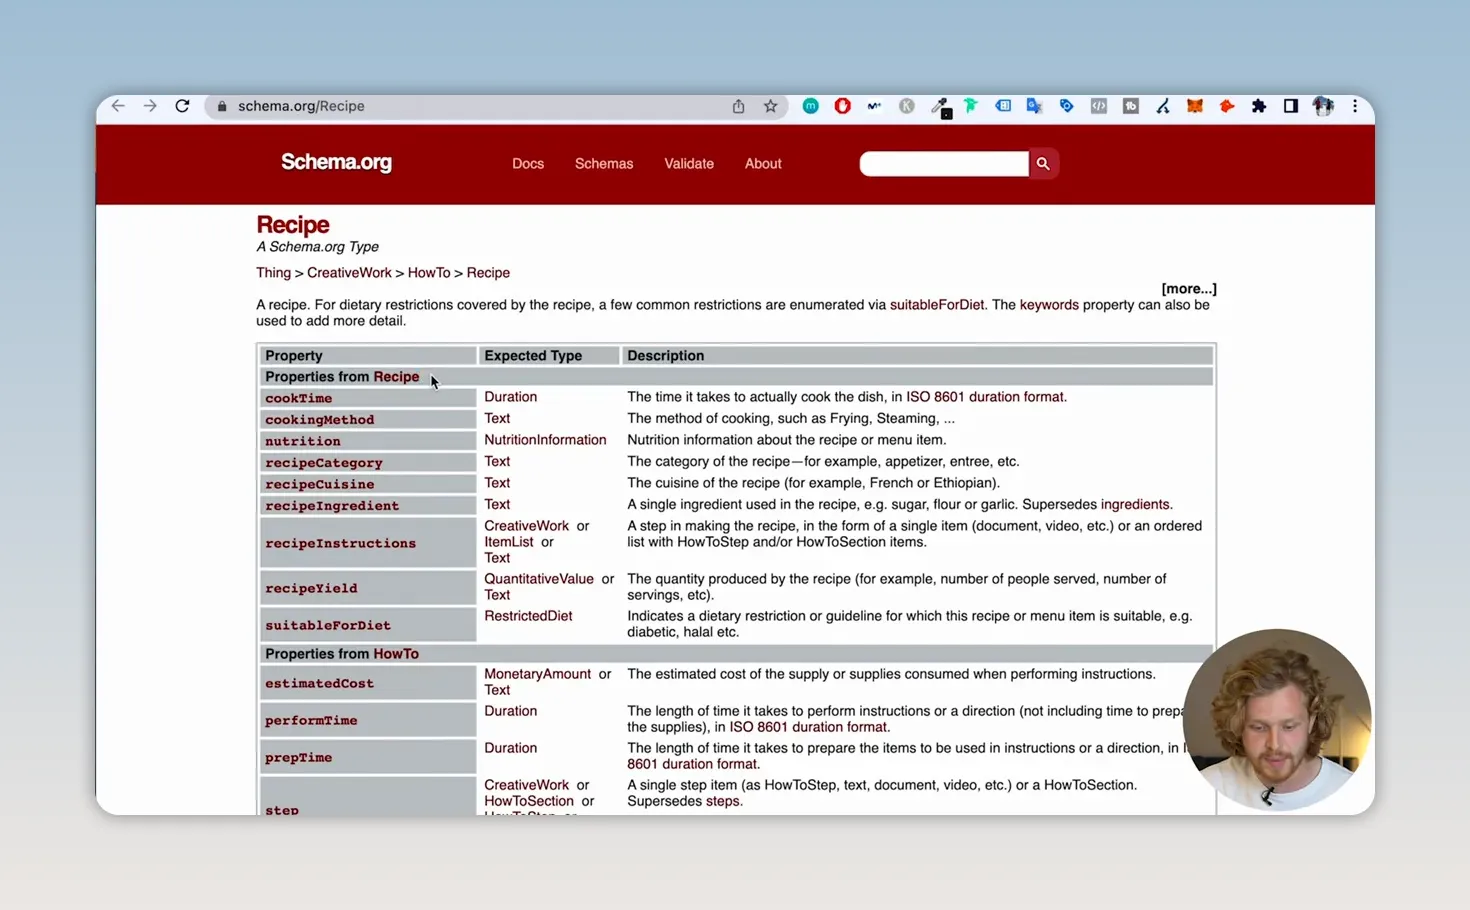Follow the ingredients link in recipeIngredient description
The height and width of the screenshot is (910, 1470).
pos(1135,505)
